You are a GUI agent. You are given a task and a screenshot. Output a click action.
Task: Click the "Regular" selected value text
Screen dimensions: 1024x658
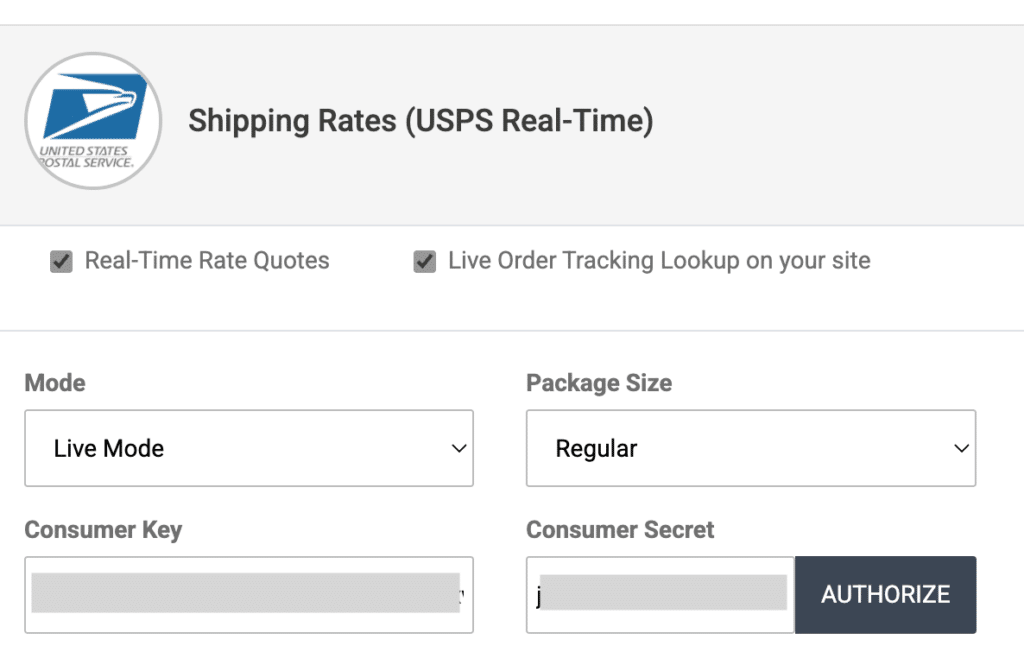pos(597,448)
